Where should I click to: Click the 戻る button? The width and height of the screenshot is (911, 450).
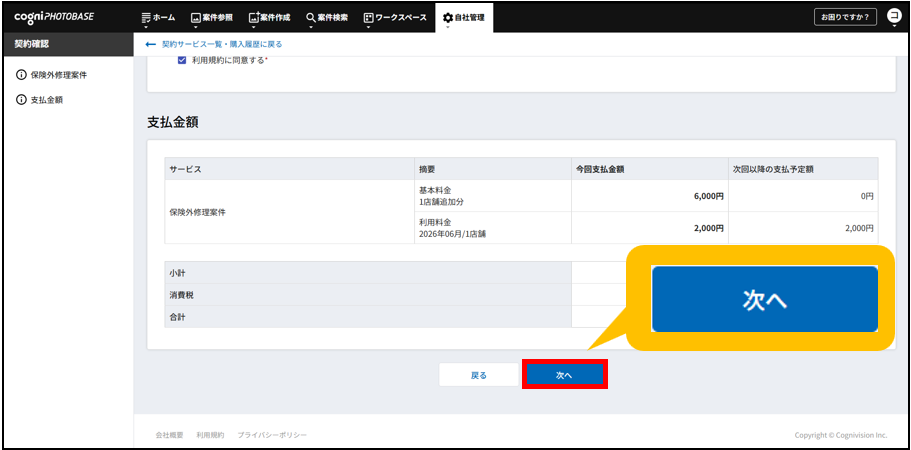(x=479, y=375)
